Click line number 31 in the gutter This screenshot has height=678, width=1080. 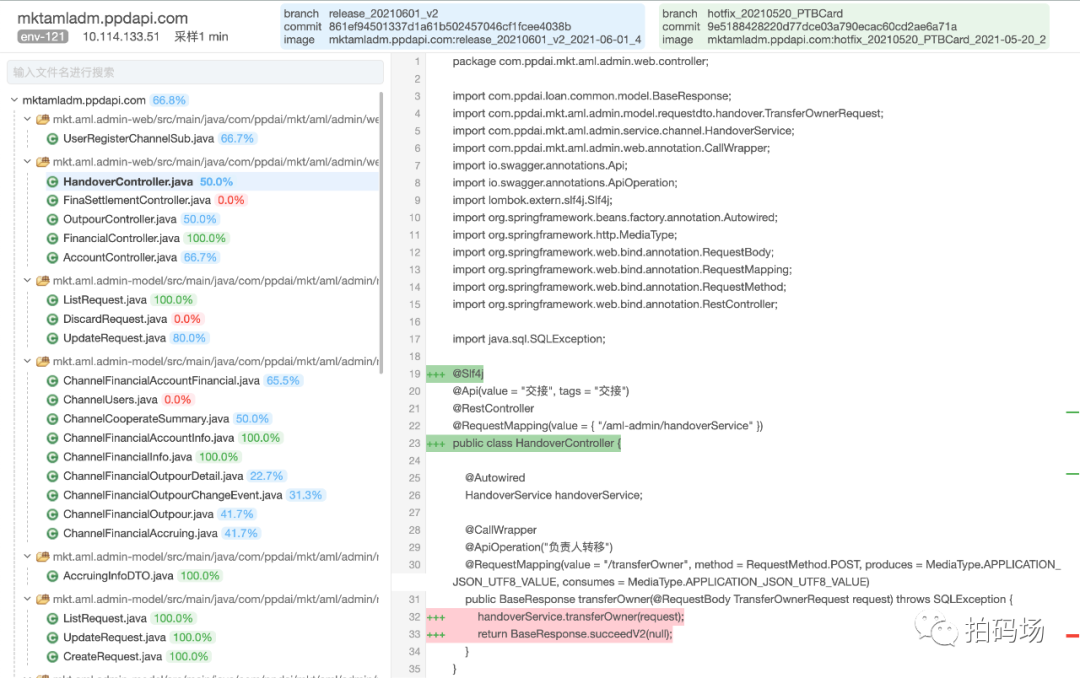pyautogui.click(x=414, y=599)
